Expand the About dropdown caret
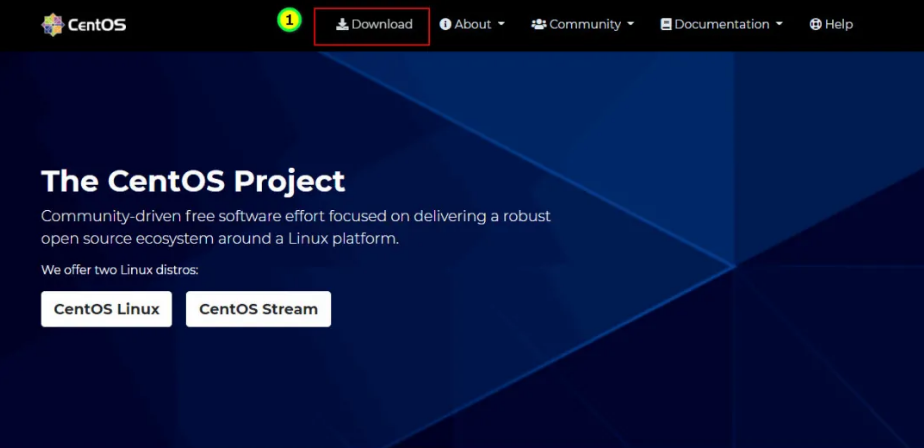The height and width of the screenshot is (448, 924). coord(501,25)
